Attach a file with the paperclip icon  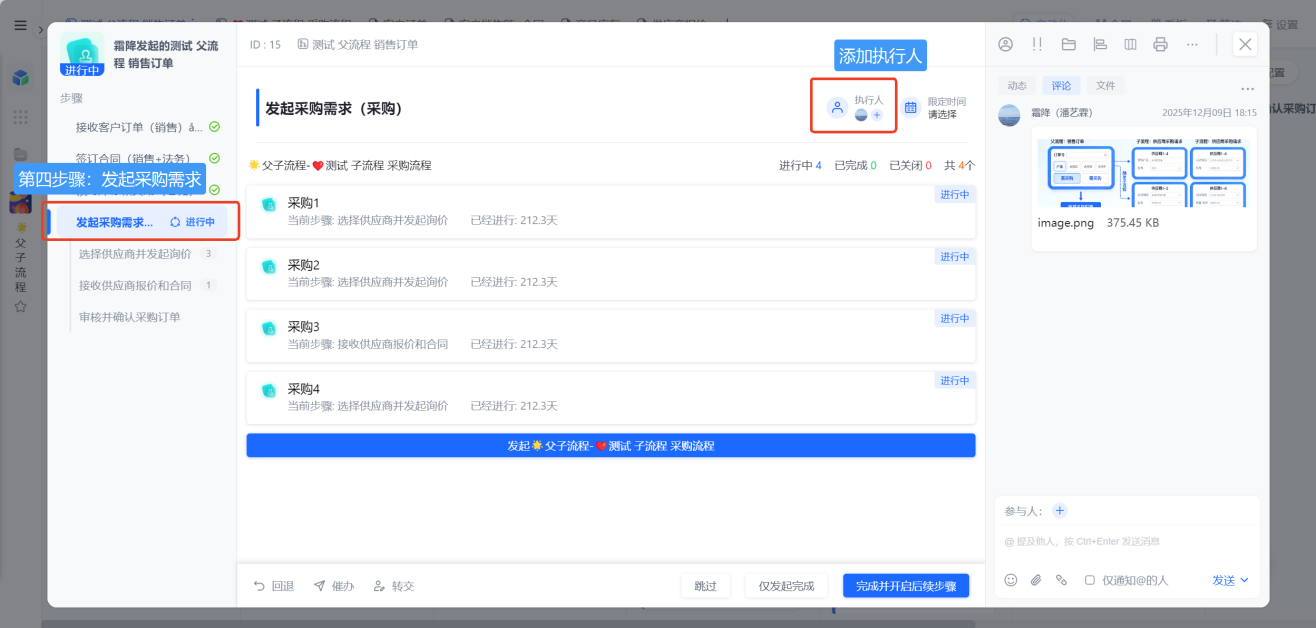coord(1036,580)
